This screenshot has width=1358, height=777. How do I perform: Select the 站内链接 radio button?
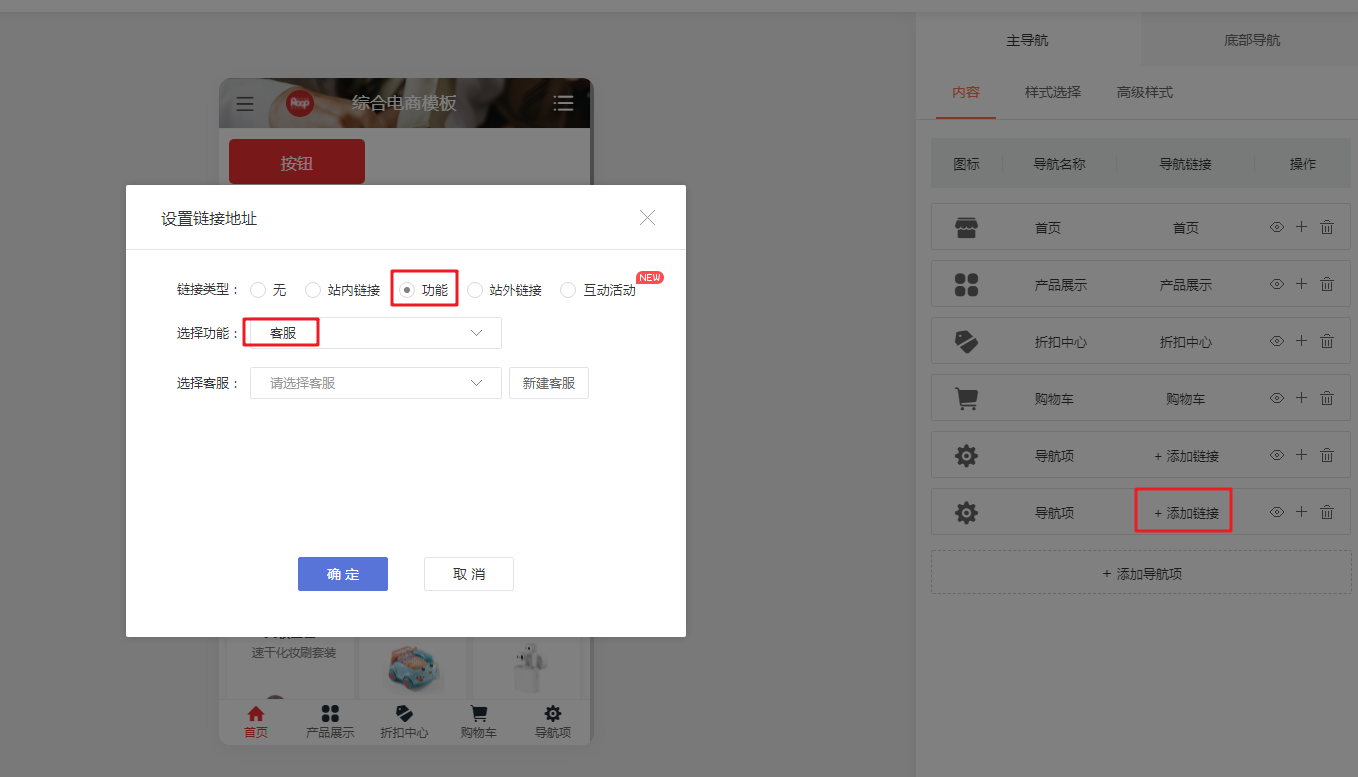tap(313, 290)
